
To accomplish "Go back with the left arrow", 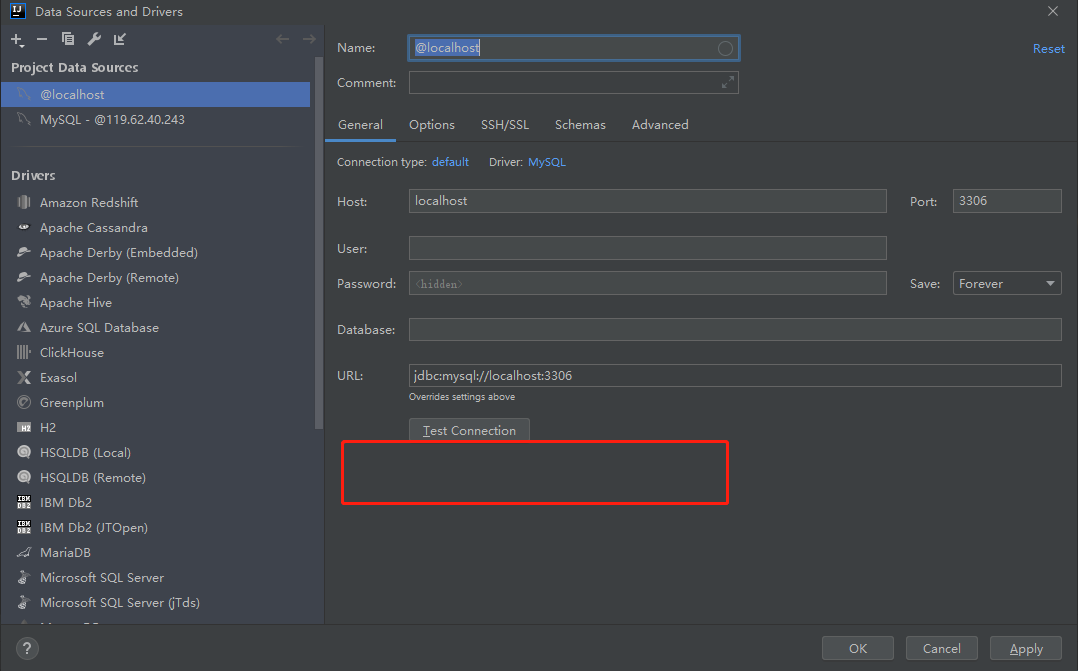I will click(x=283, y=39).
